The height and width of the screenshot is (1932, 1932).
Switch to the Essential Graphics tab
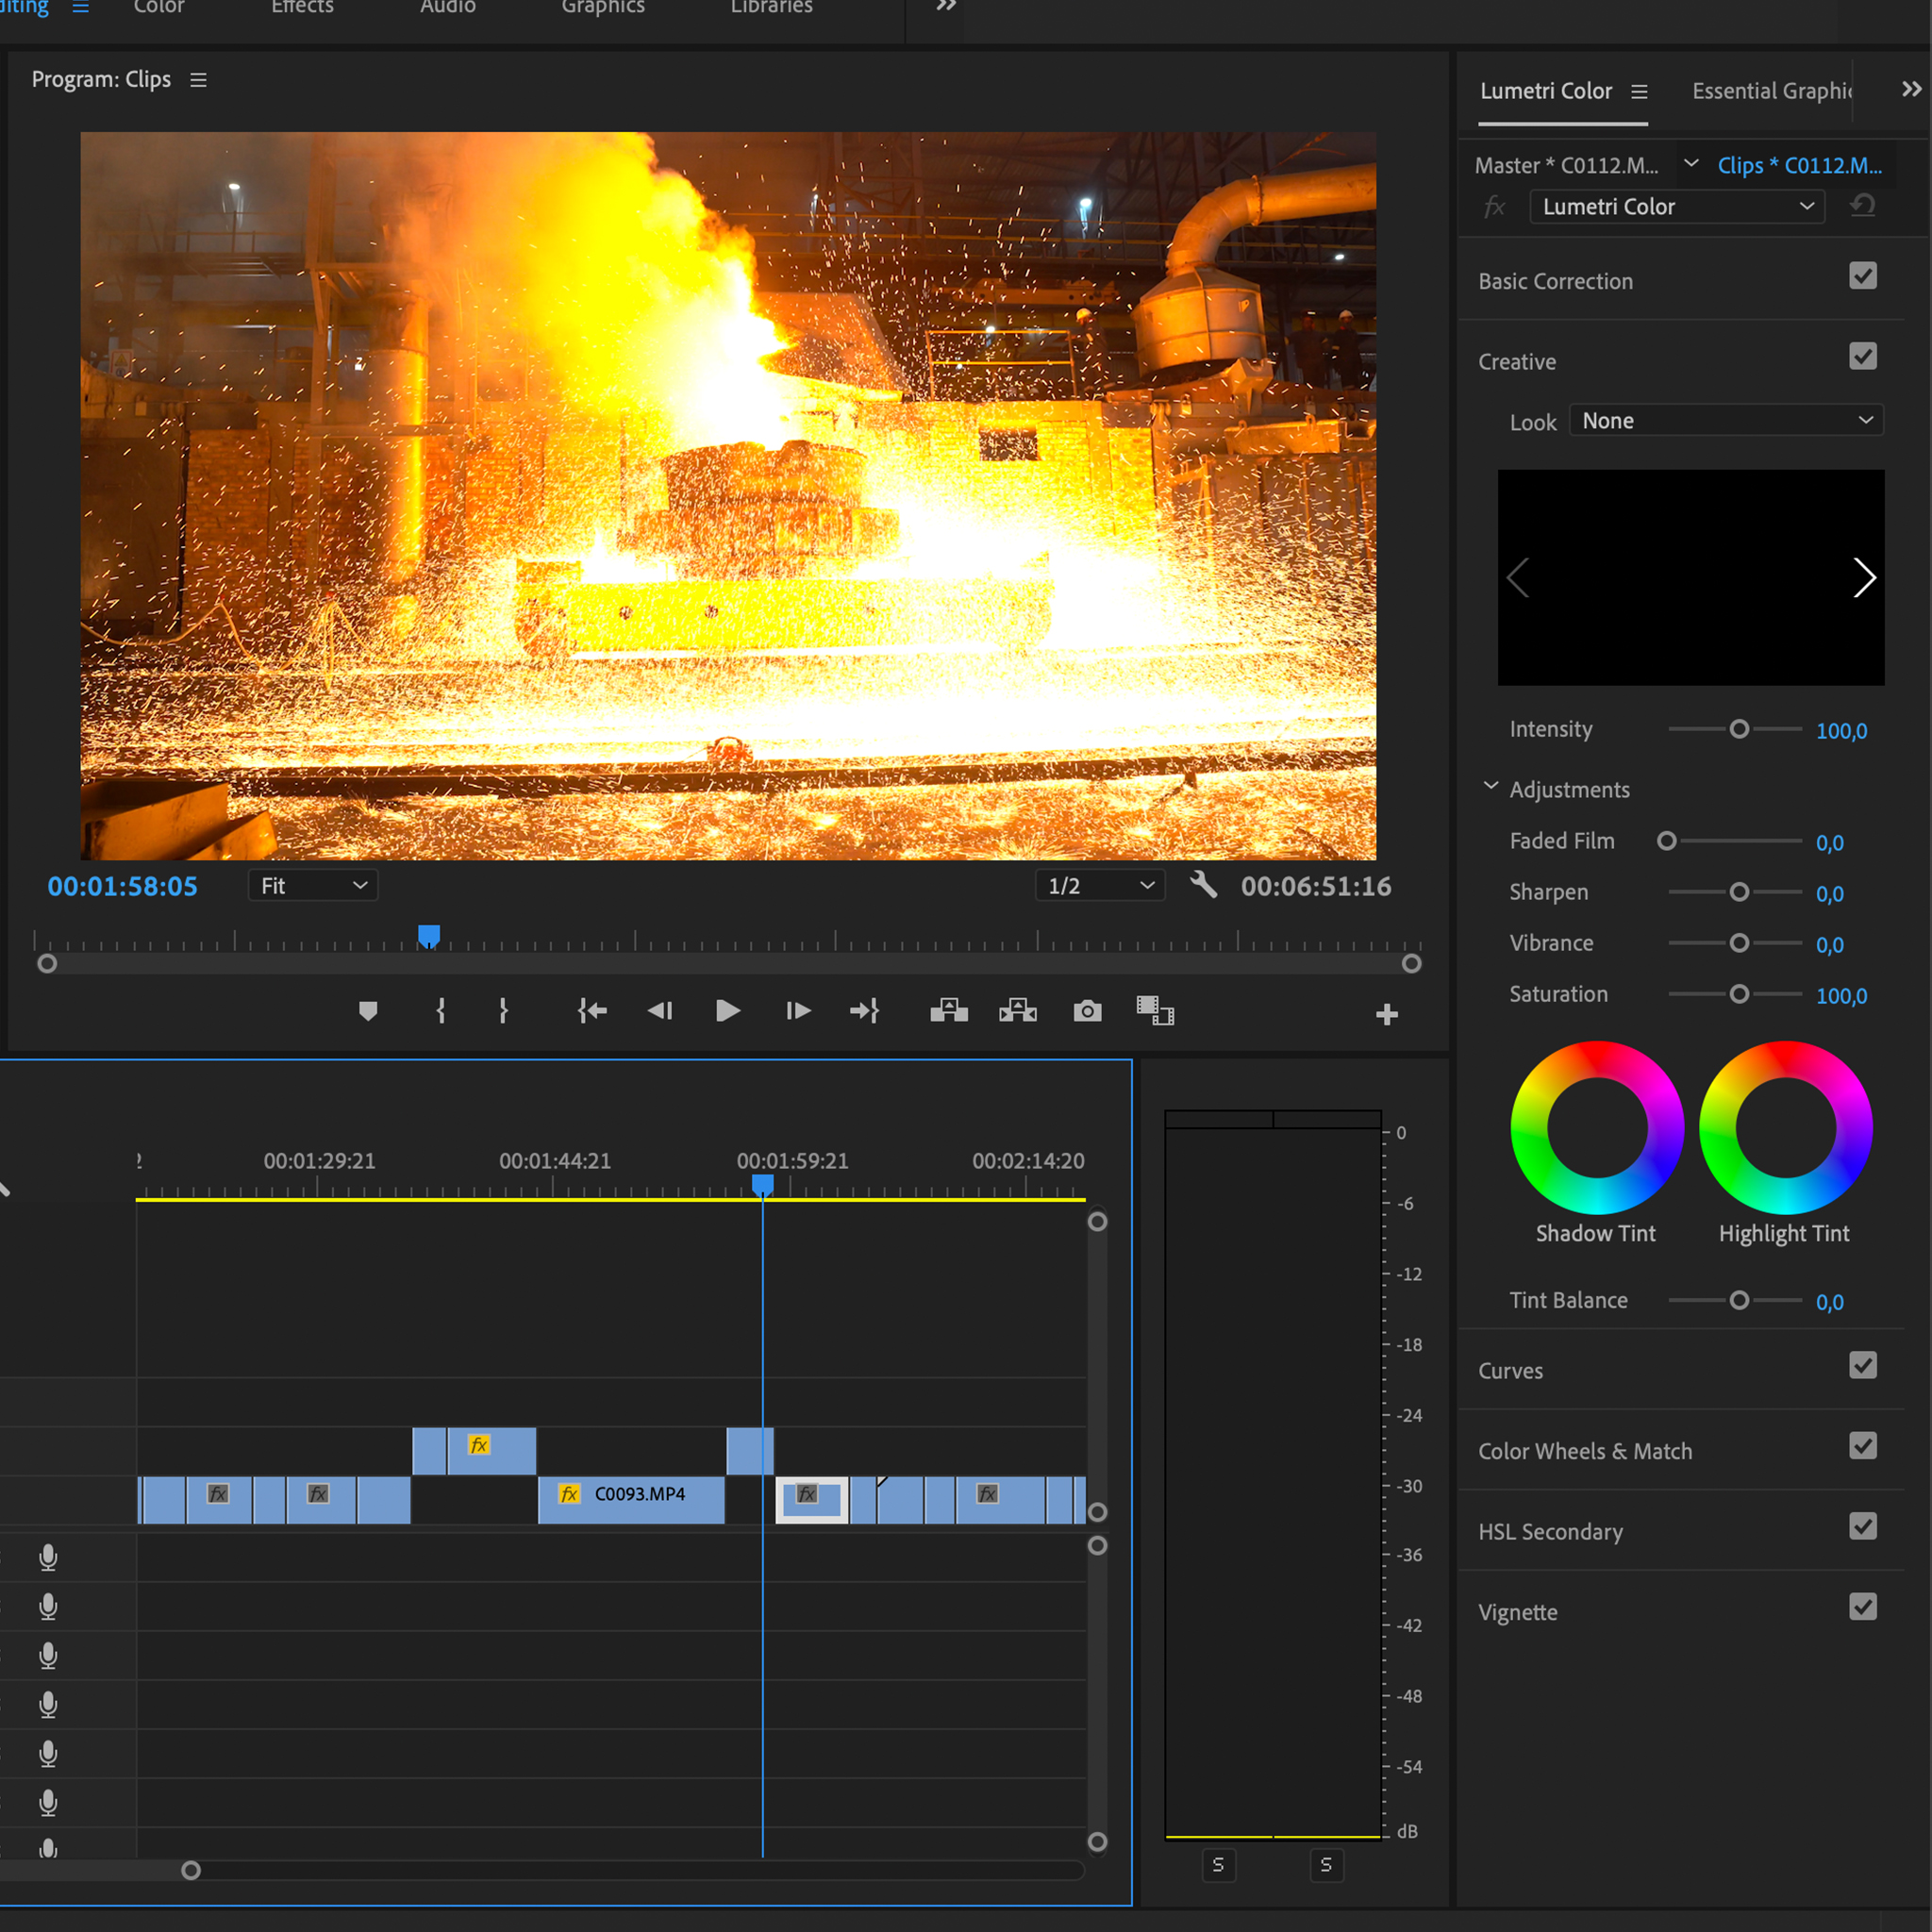1770,91
